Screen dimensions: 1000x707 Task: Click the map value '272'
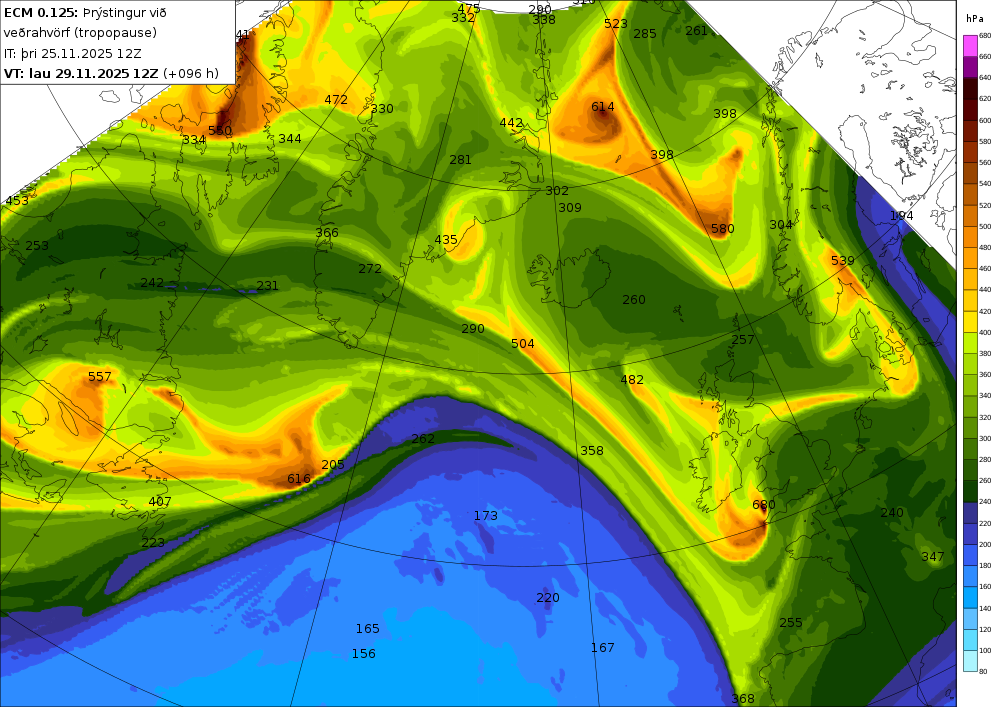tap(370, 268)
